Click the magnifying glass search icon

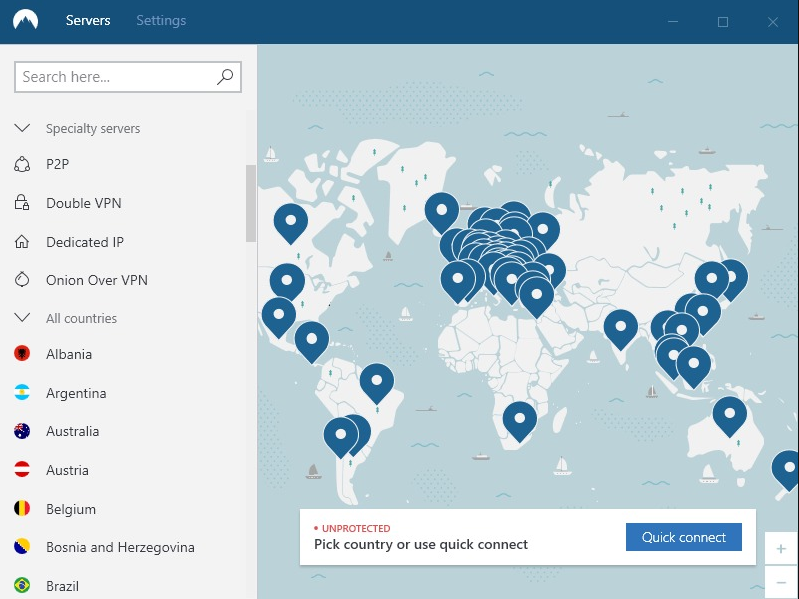(225, 77)
